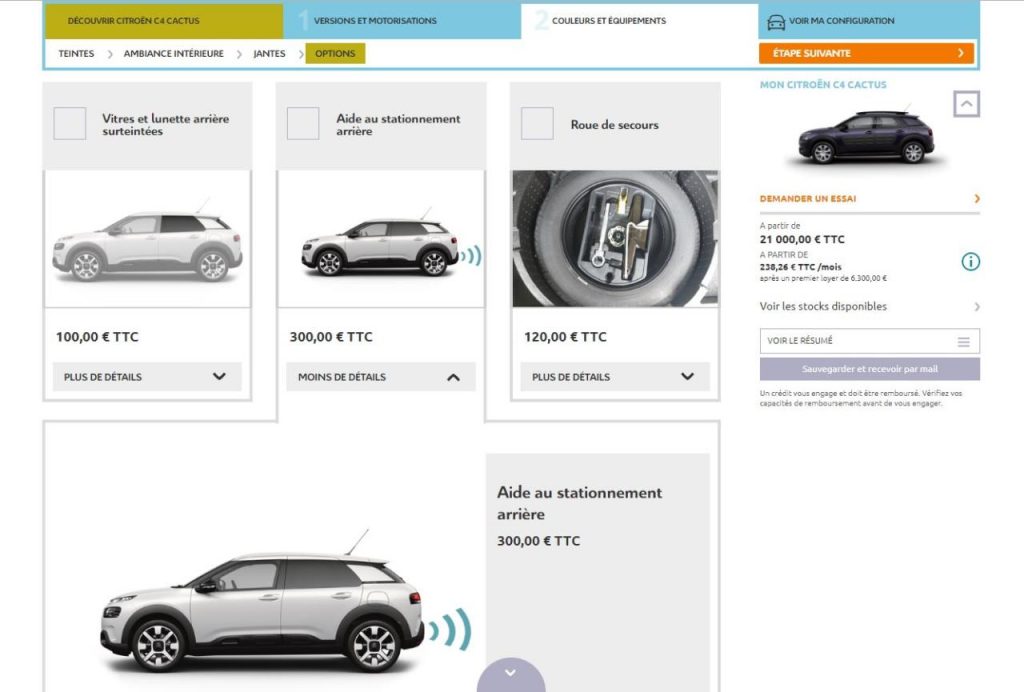1024x692 pixels.
Task: Click the Mon Citroën C4 Cactus heading
Action: tap(823, 85)
